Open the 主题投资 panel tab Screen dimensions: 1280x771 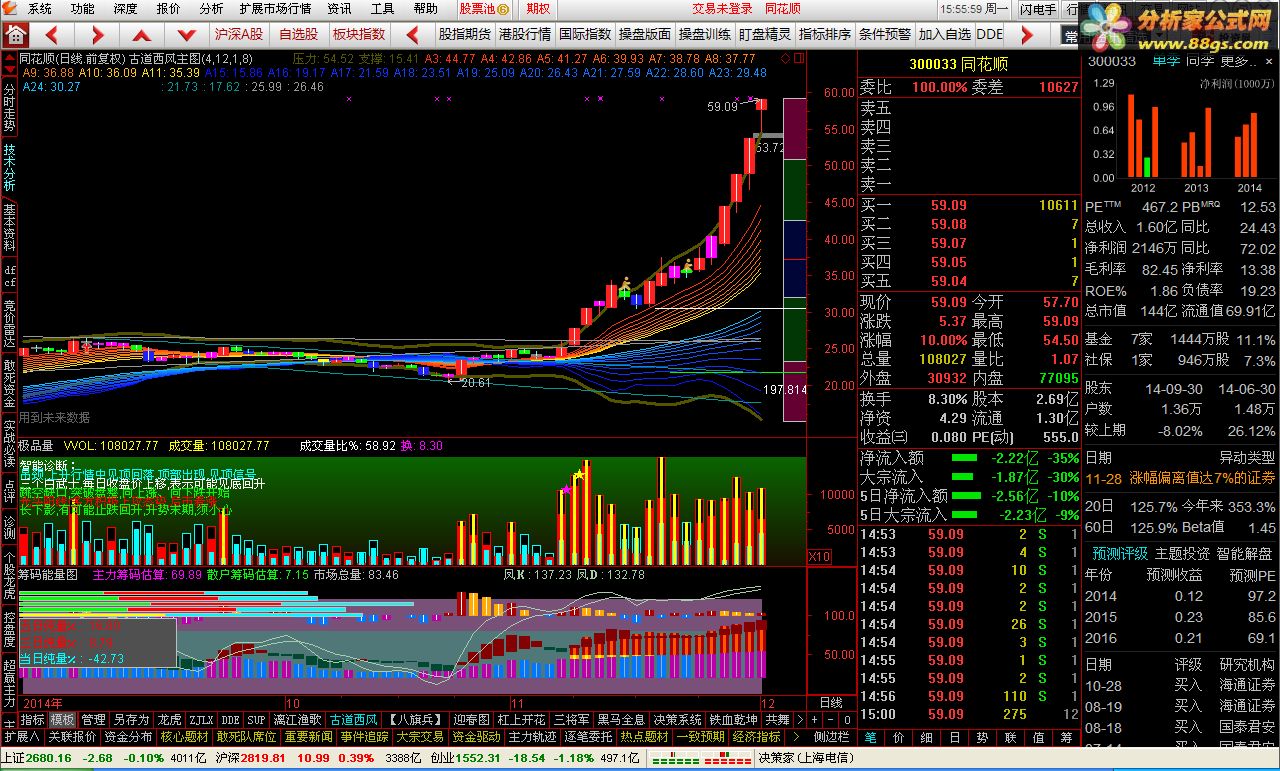(x=1182, y=553)
